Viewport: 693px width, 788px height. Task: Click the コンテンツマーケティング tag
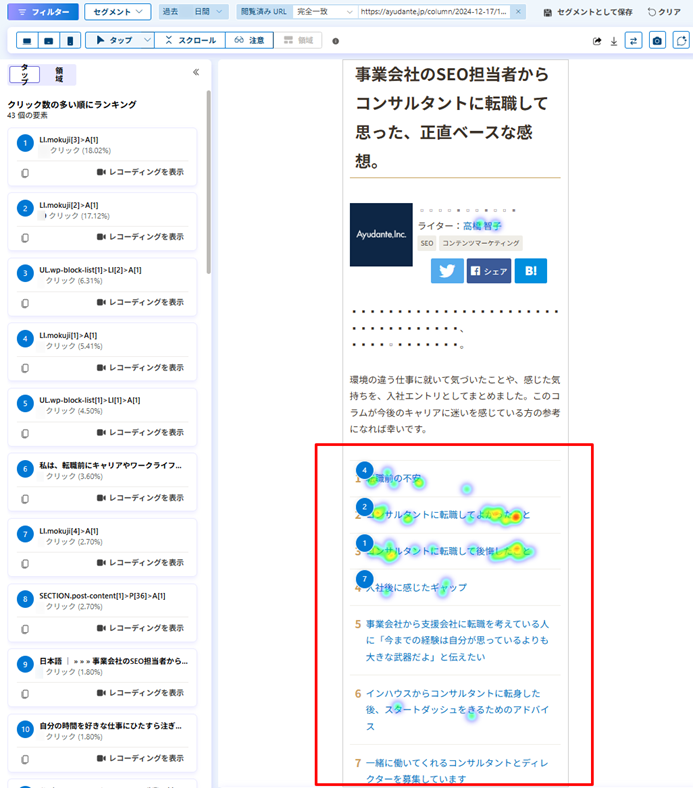point(481,243)
